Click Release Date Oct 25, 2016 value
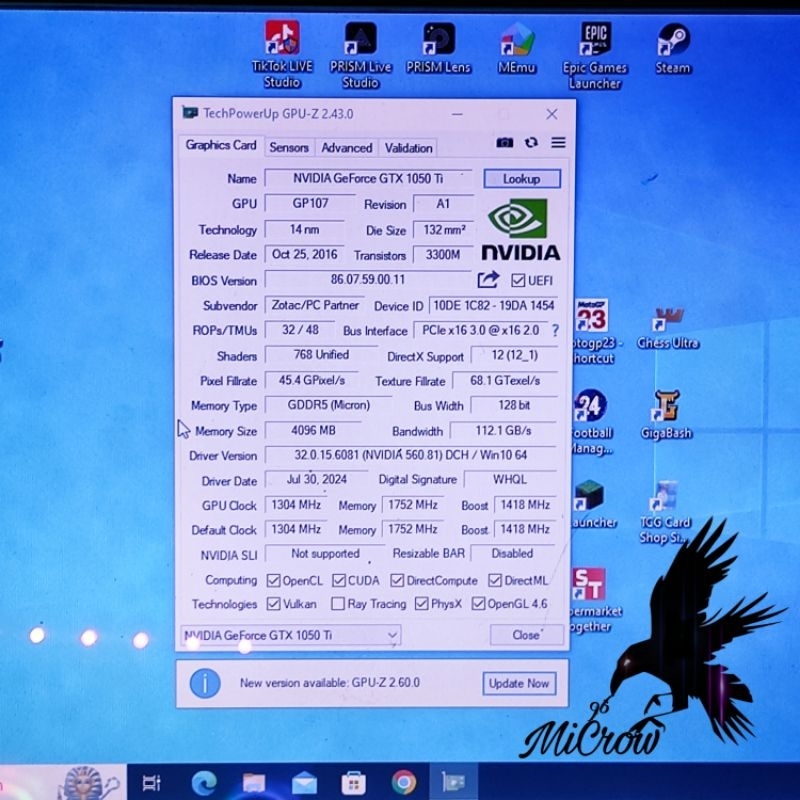The height and width of the screenshot is (800, 800). 305,254
